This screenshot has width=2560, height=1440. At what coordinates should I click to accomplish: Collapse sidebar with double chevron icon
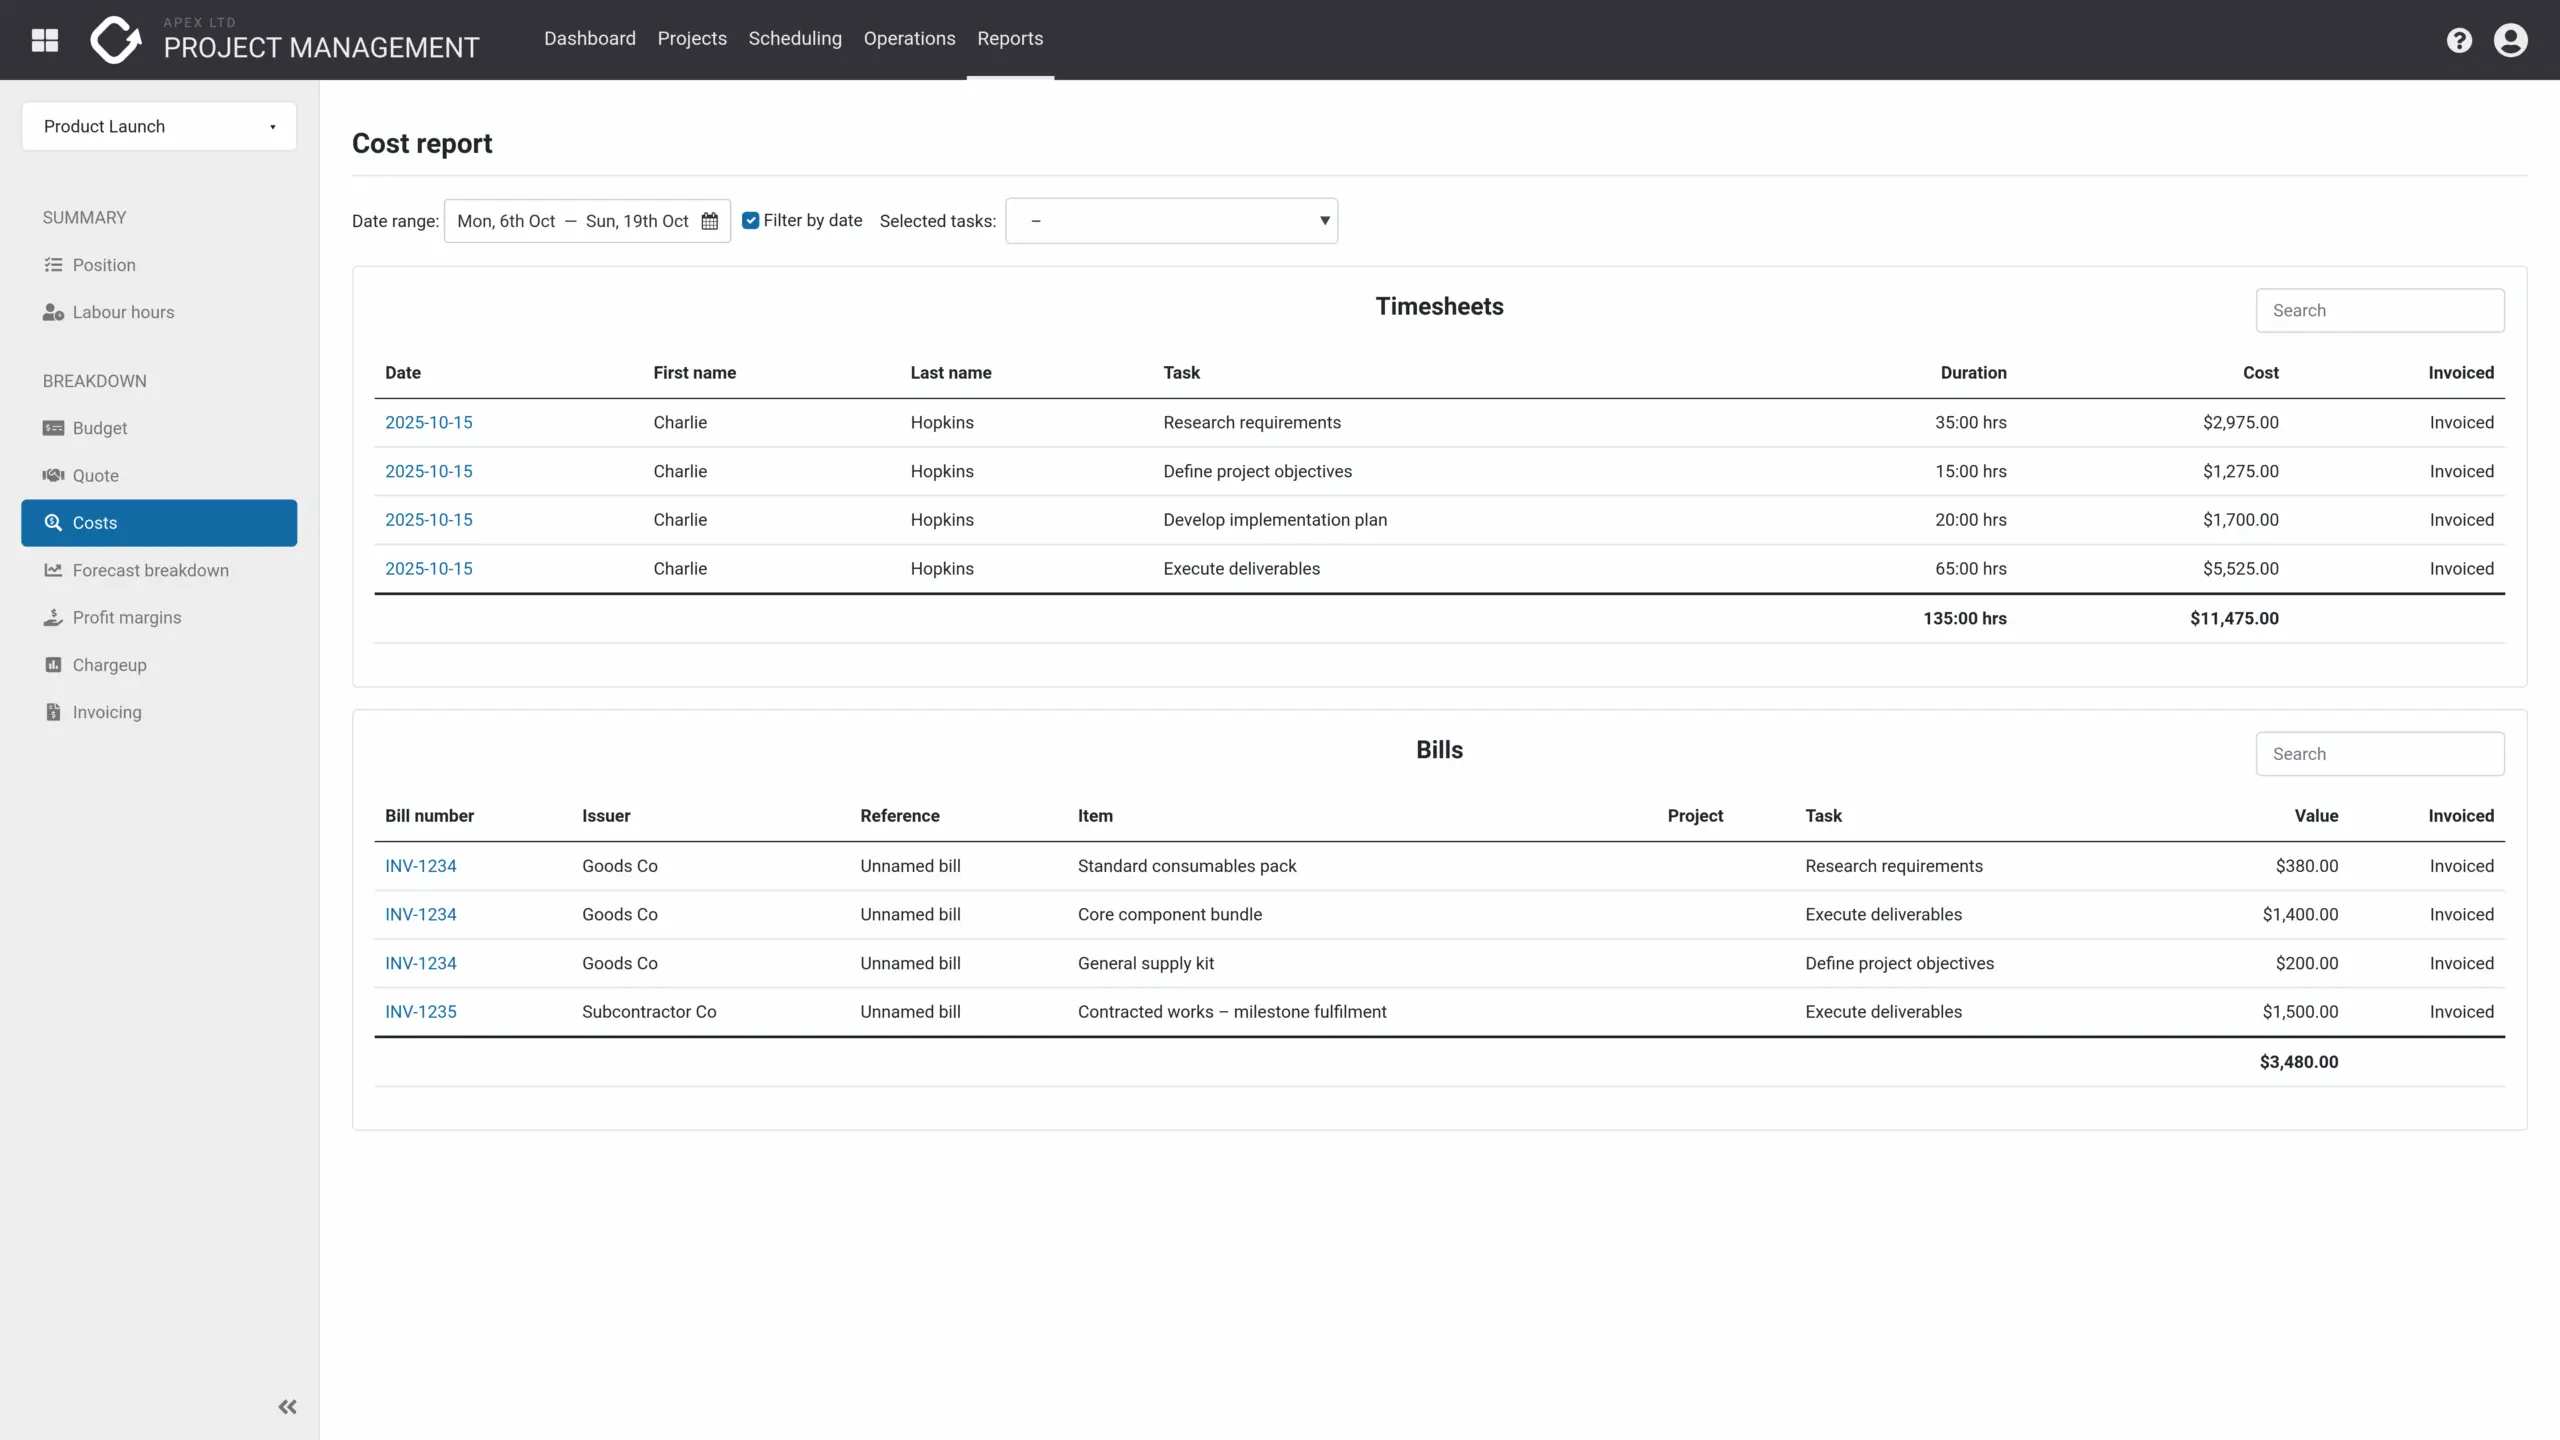pos(287,1407)
